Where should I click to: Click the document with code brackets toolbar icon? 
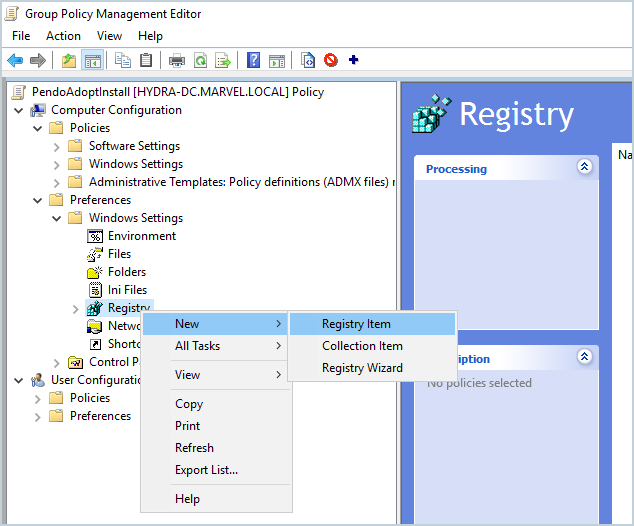click(308, 61)
